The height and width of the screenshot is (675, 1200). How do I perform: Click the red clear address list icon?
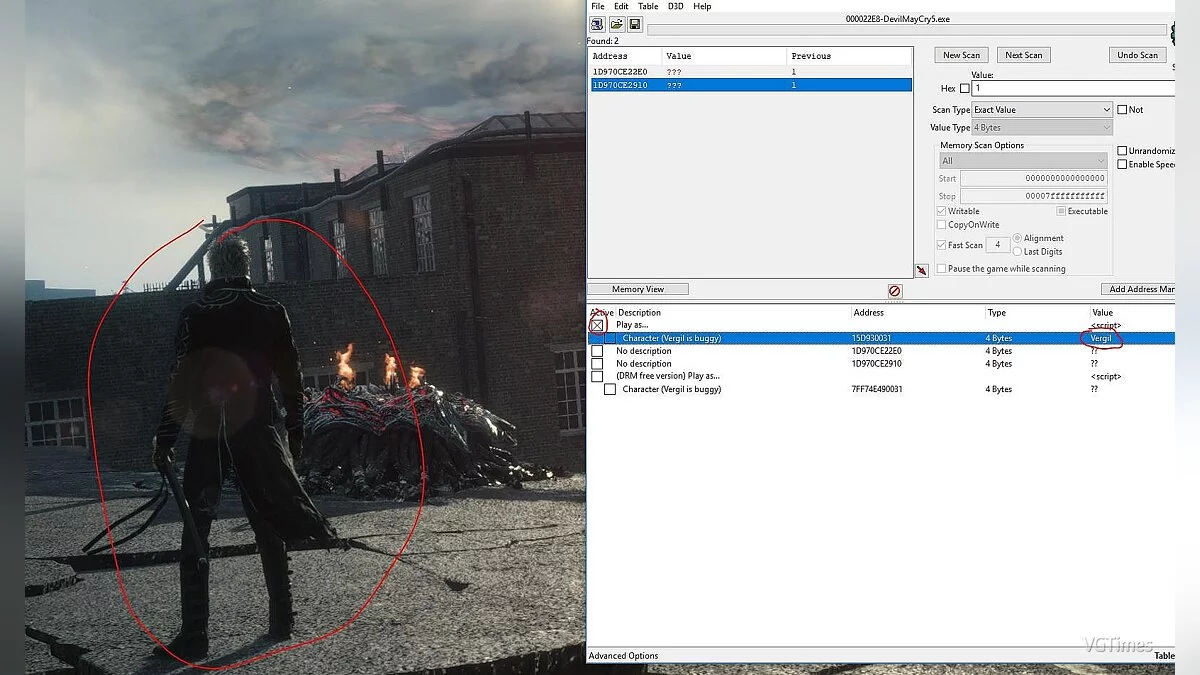(x=894, y=291)
